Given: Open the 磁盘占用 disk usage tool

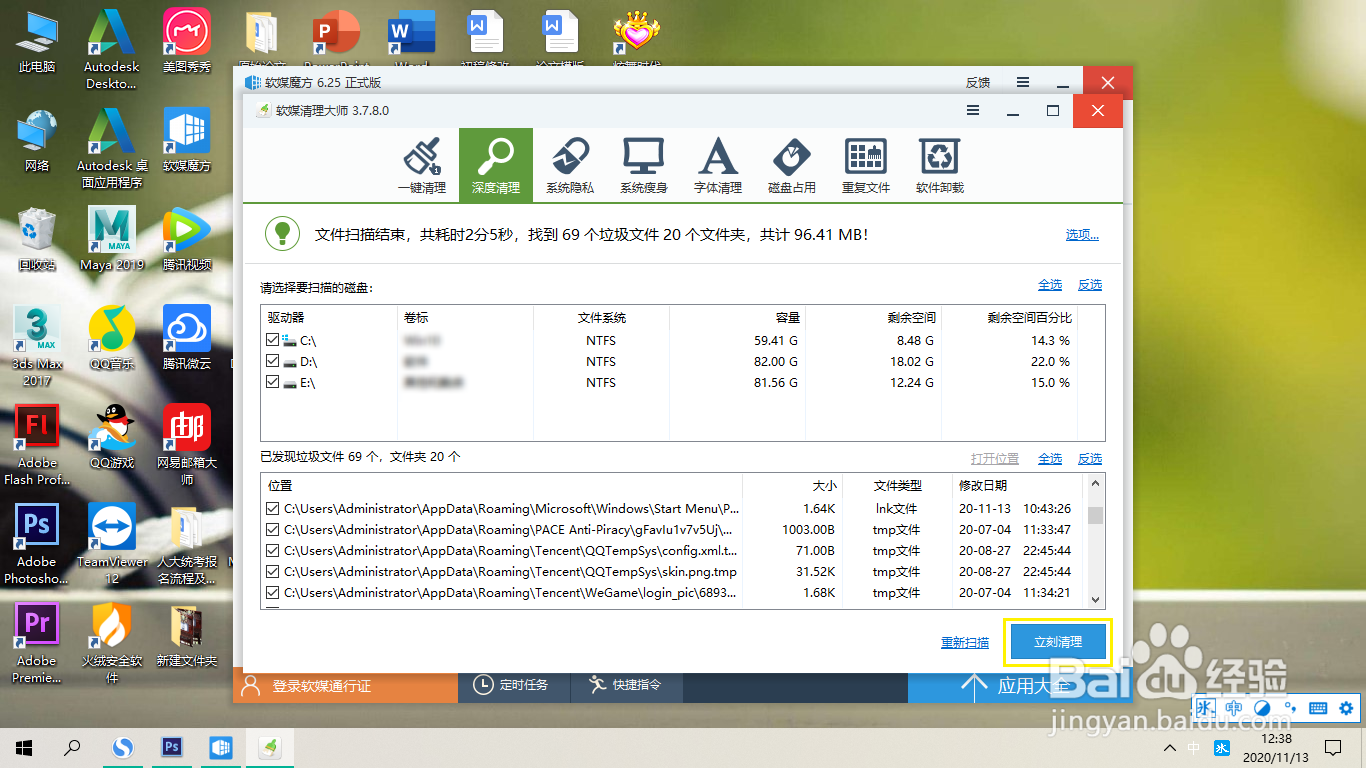Looking at the screenshot, I should [x=792, y=164].
